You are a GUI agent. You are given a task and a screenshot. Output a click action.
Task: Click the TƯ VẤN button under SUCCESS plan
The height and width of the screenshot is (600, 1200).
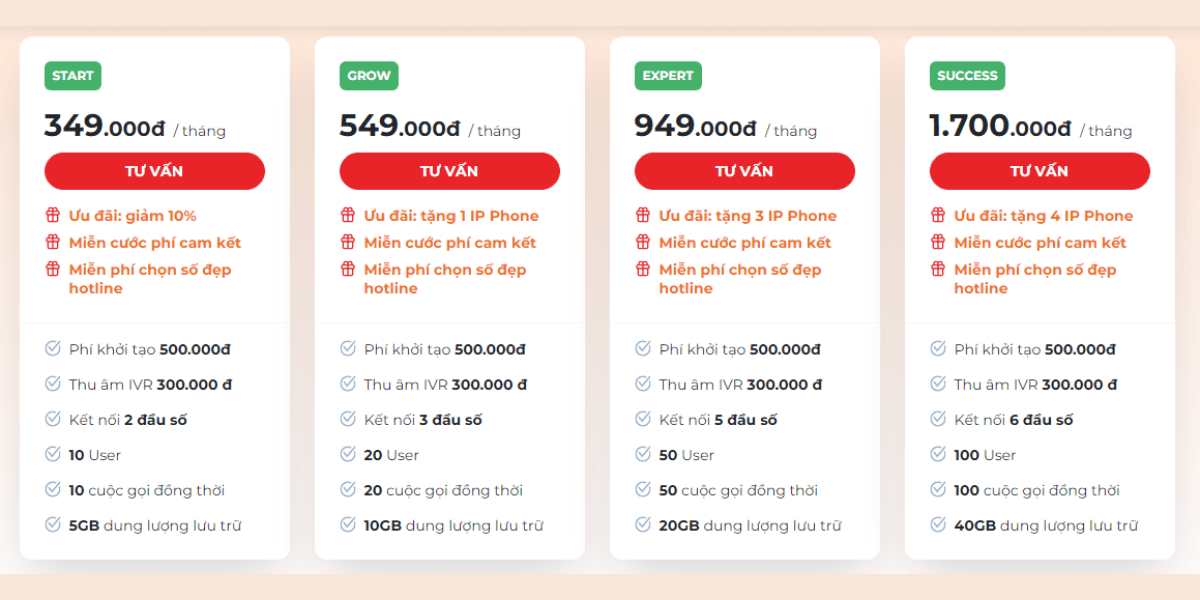(1039, 171)
